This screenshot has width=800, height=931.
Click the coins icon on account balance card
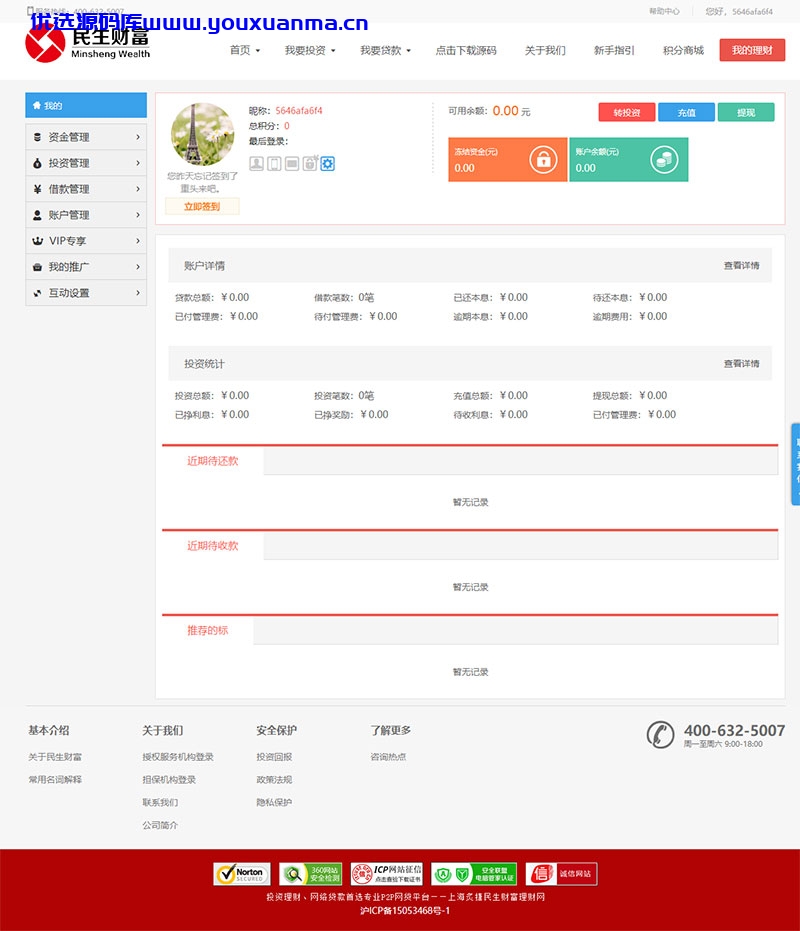pos(664,160)
